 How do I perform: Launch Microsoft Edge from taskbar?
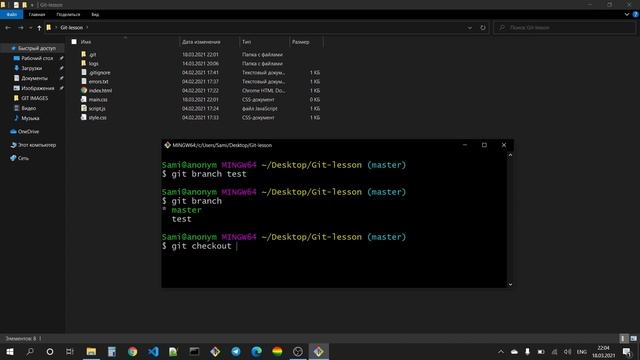256,351
